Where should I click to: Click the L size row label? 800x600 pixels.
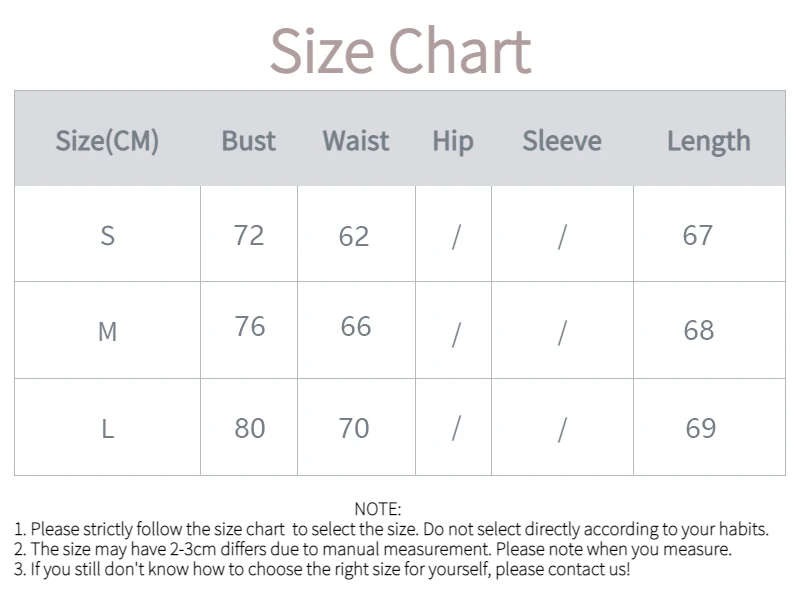(x=107, y=429)
